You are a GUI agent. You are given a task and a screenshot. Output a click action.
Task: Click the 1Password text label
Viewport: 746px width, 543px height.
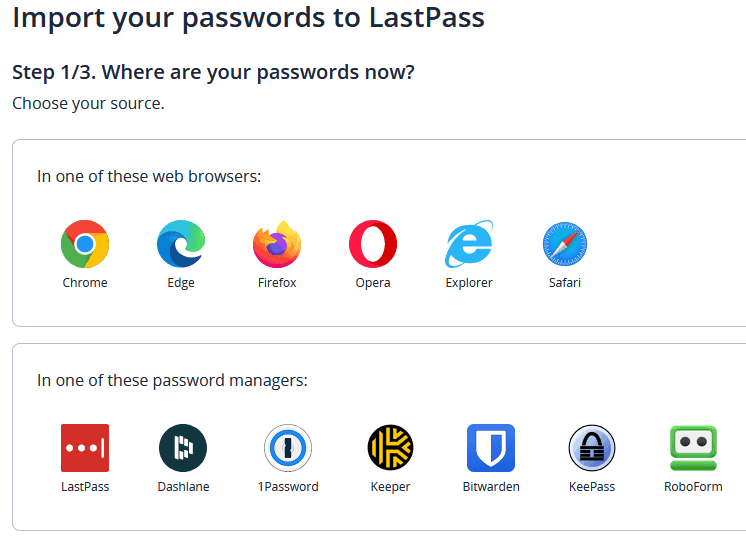point(288,487)
